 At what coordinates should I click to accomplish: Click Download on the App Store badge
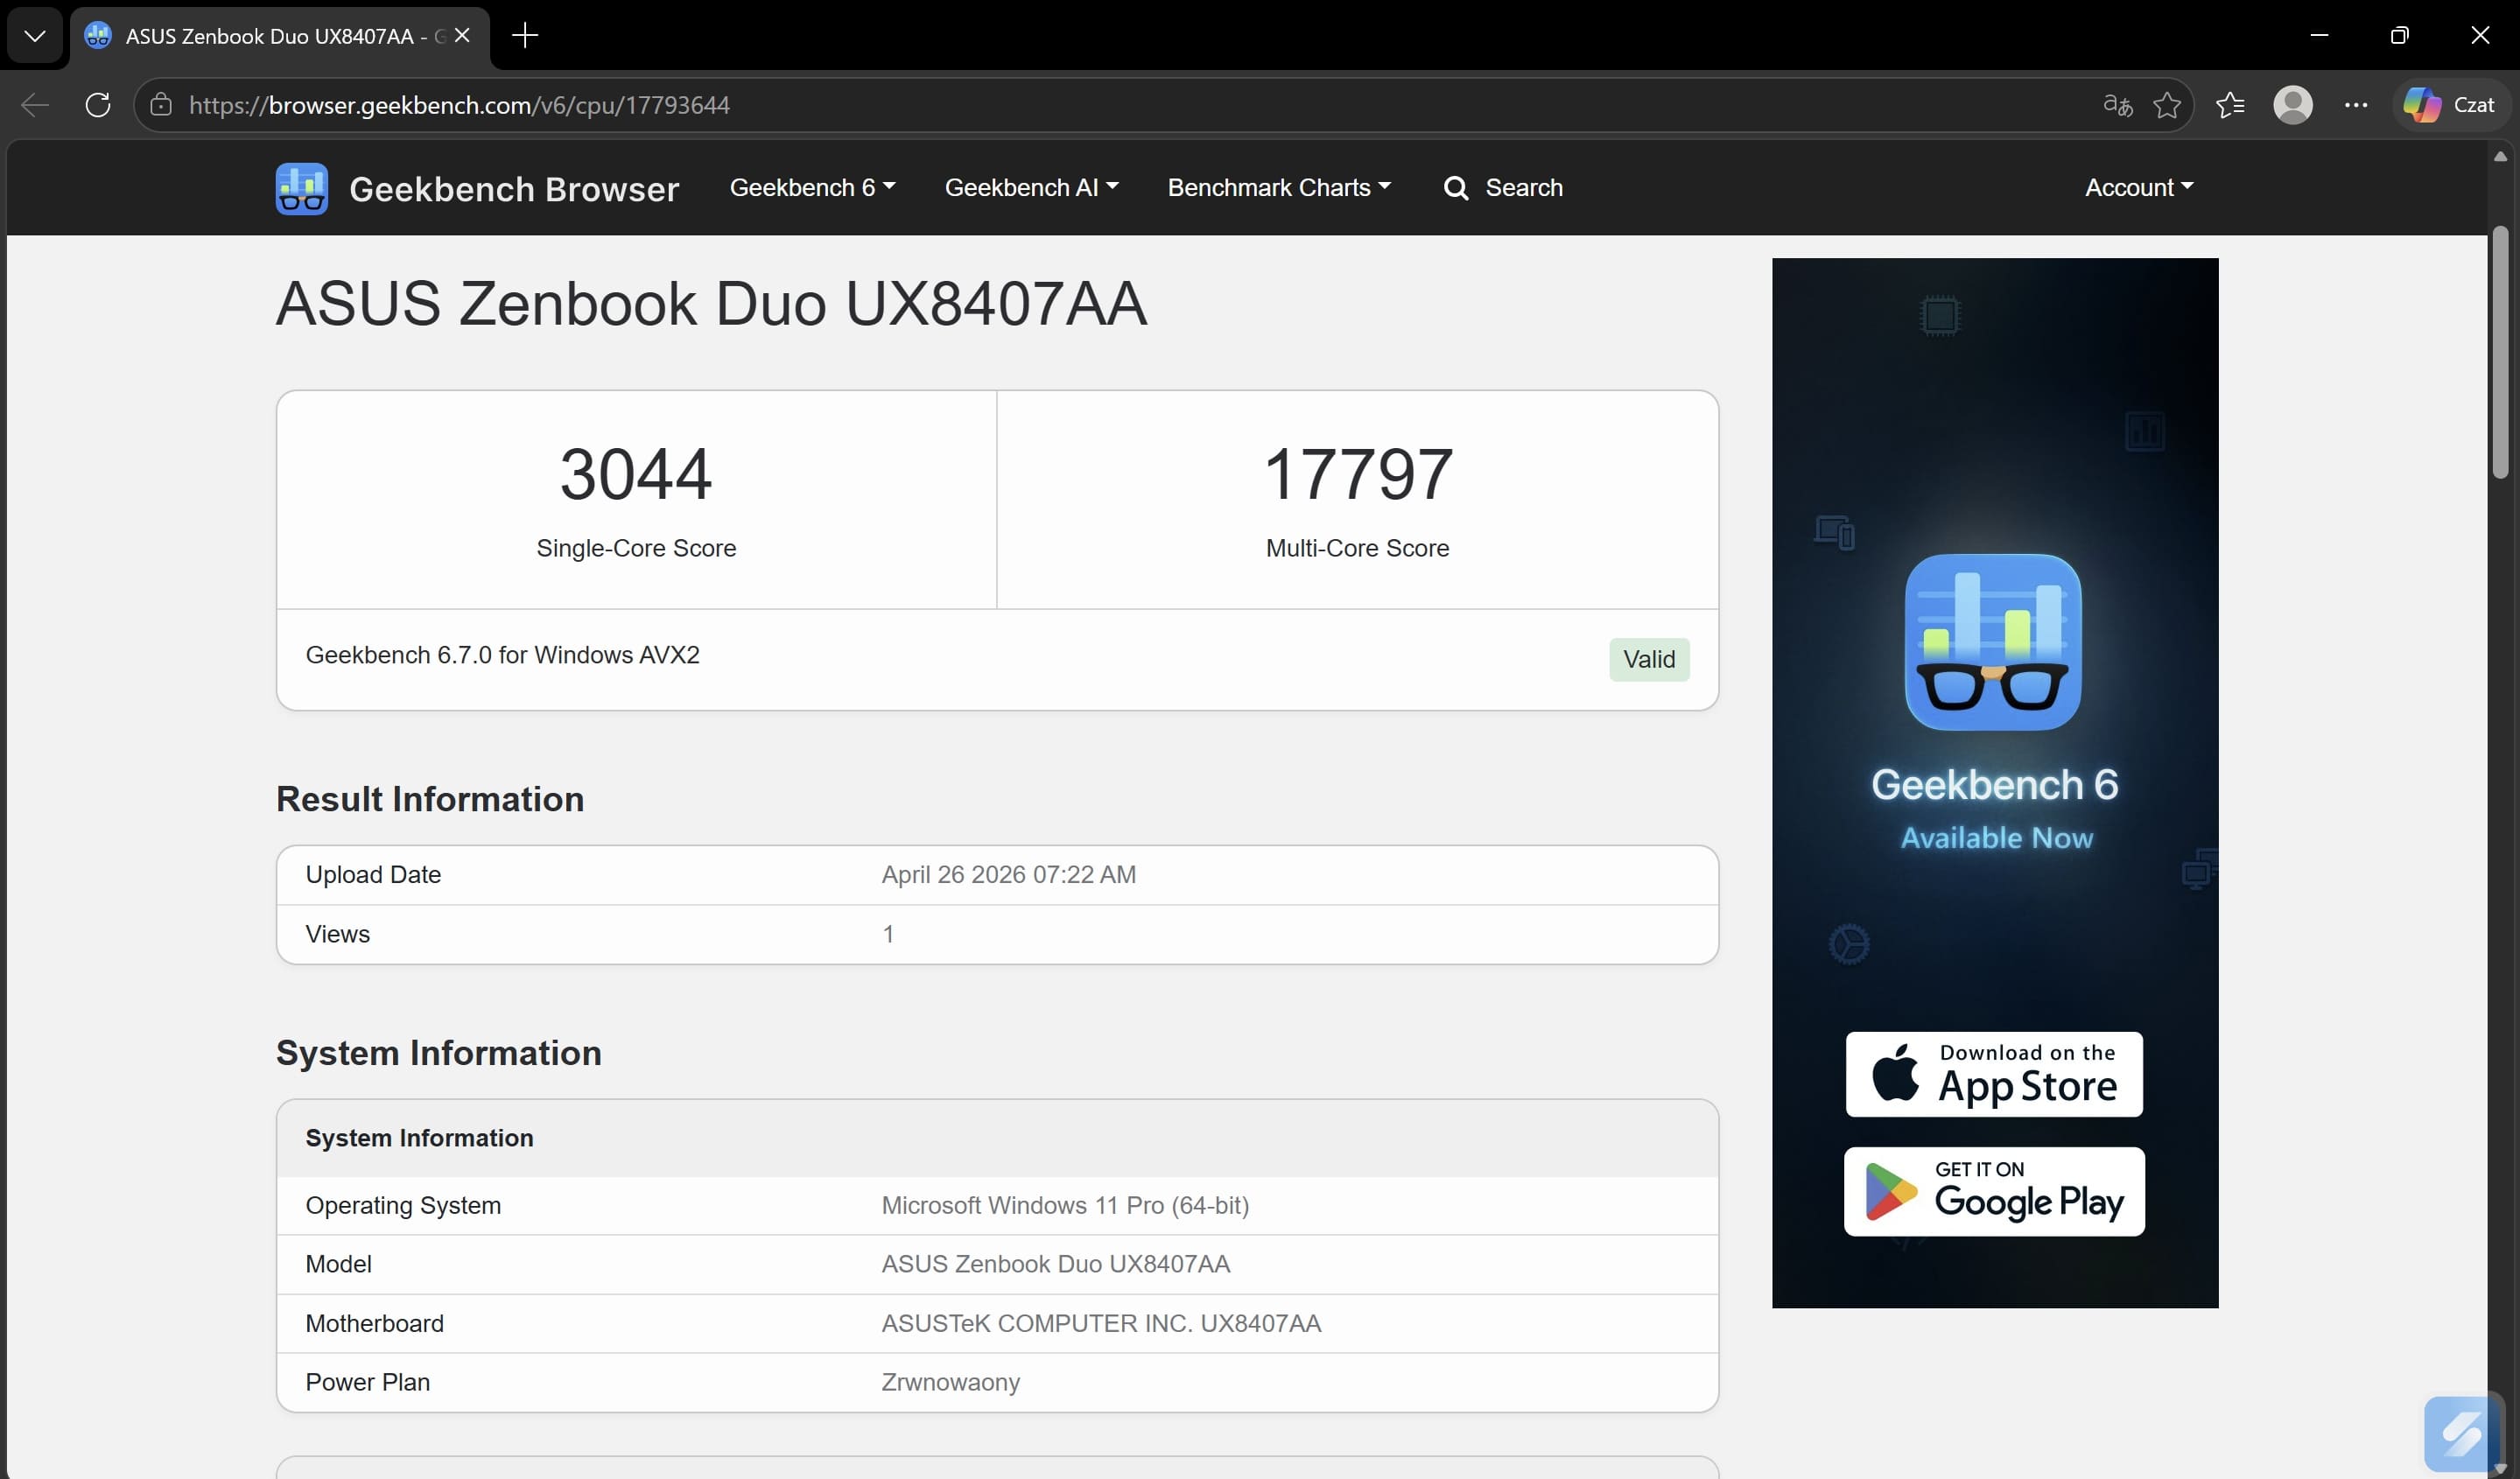click(1993, 1074)
